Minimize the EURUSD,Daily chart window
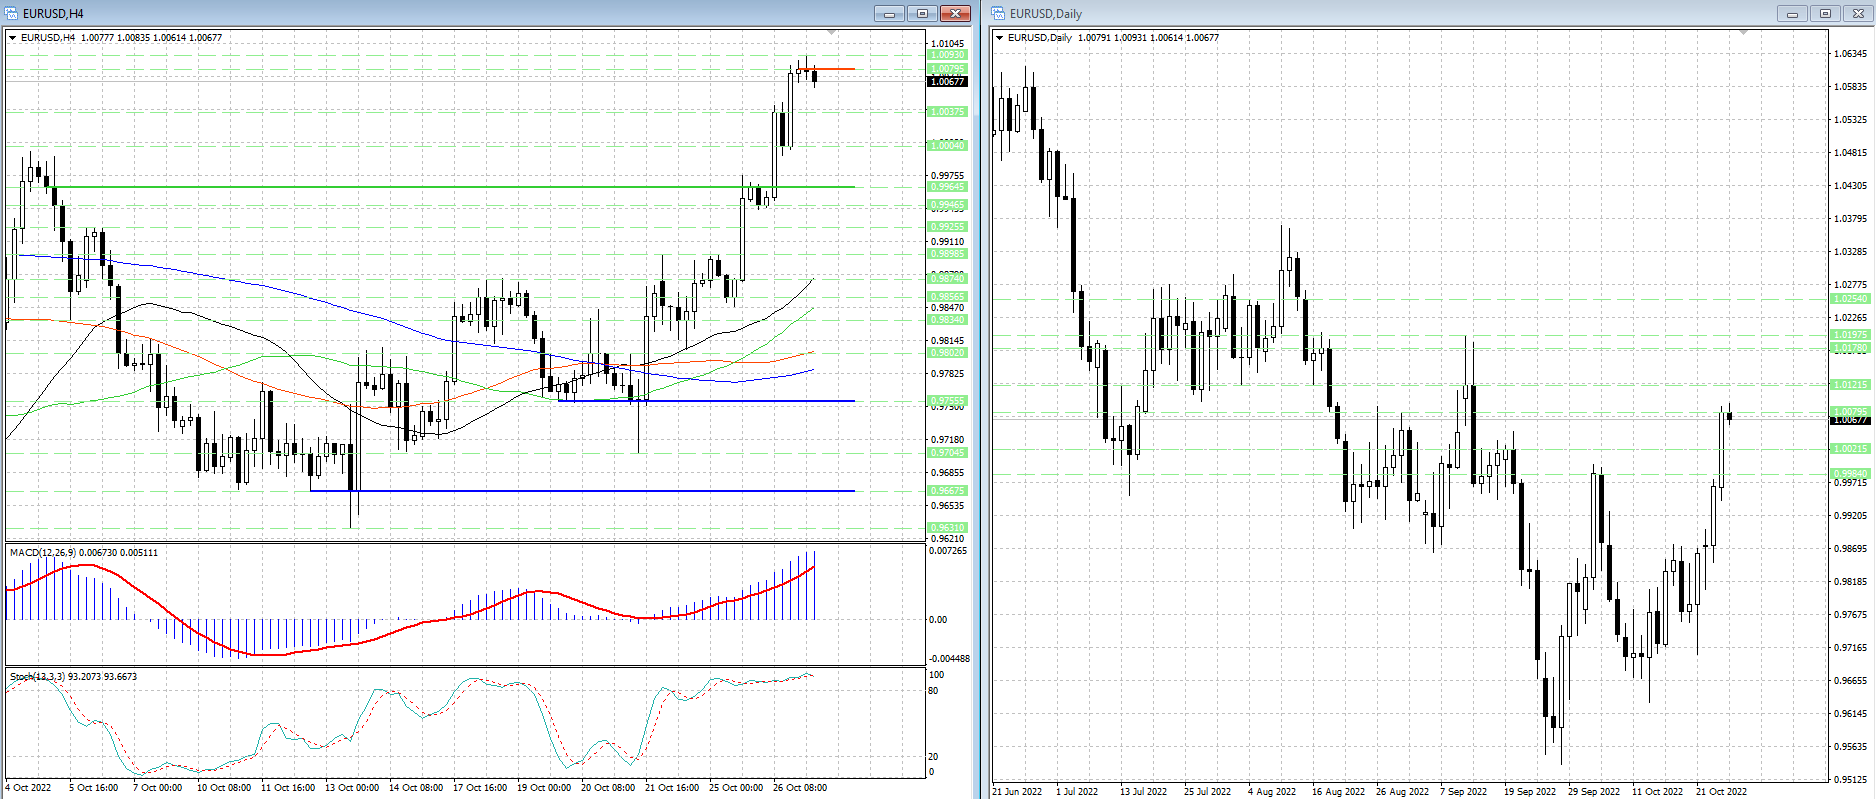The image size is (1876, 799). pyautogui.click(x=1792, y=13)
